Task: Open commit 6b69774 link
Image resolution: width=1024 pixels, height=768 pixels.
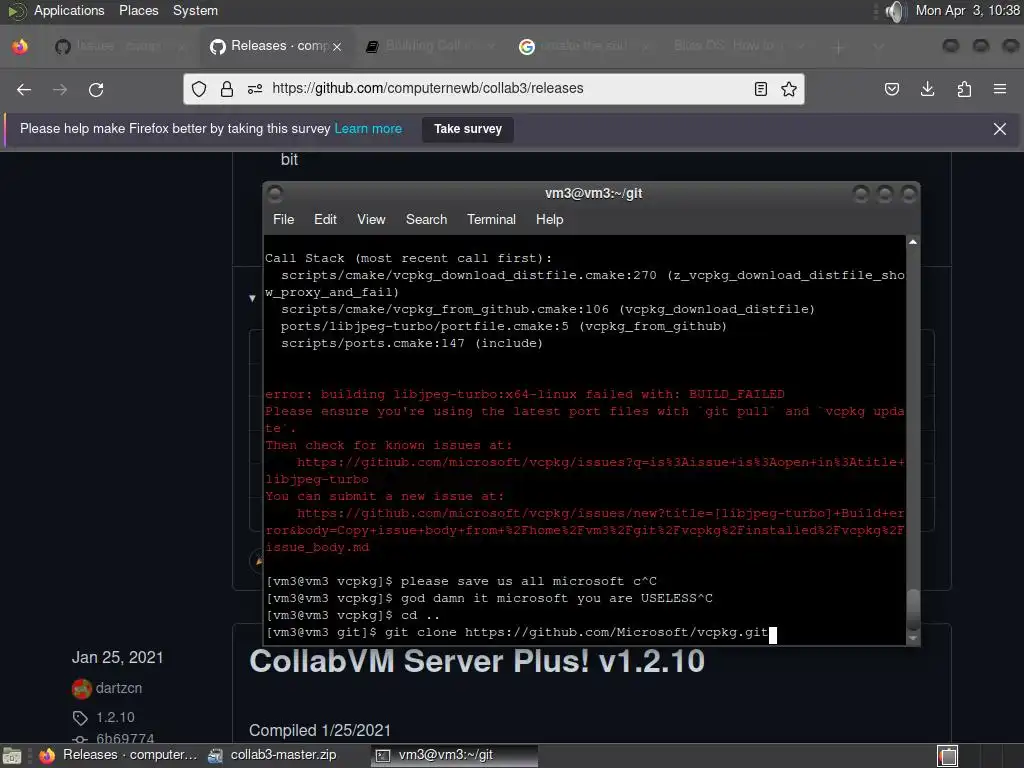Action: (125, 739)
